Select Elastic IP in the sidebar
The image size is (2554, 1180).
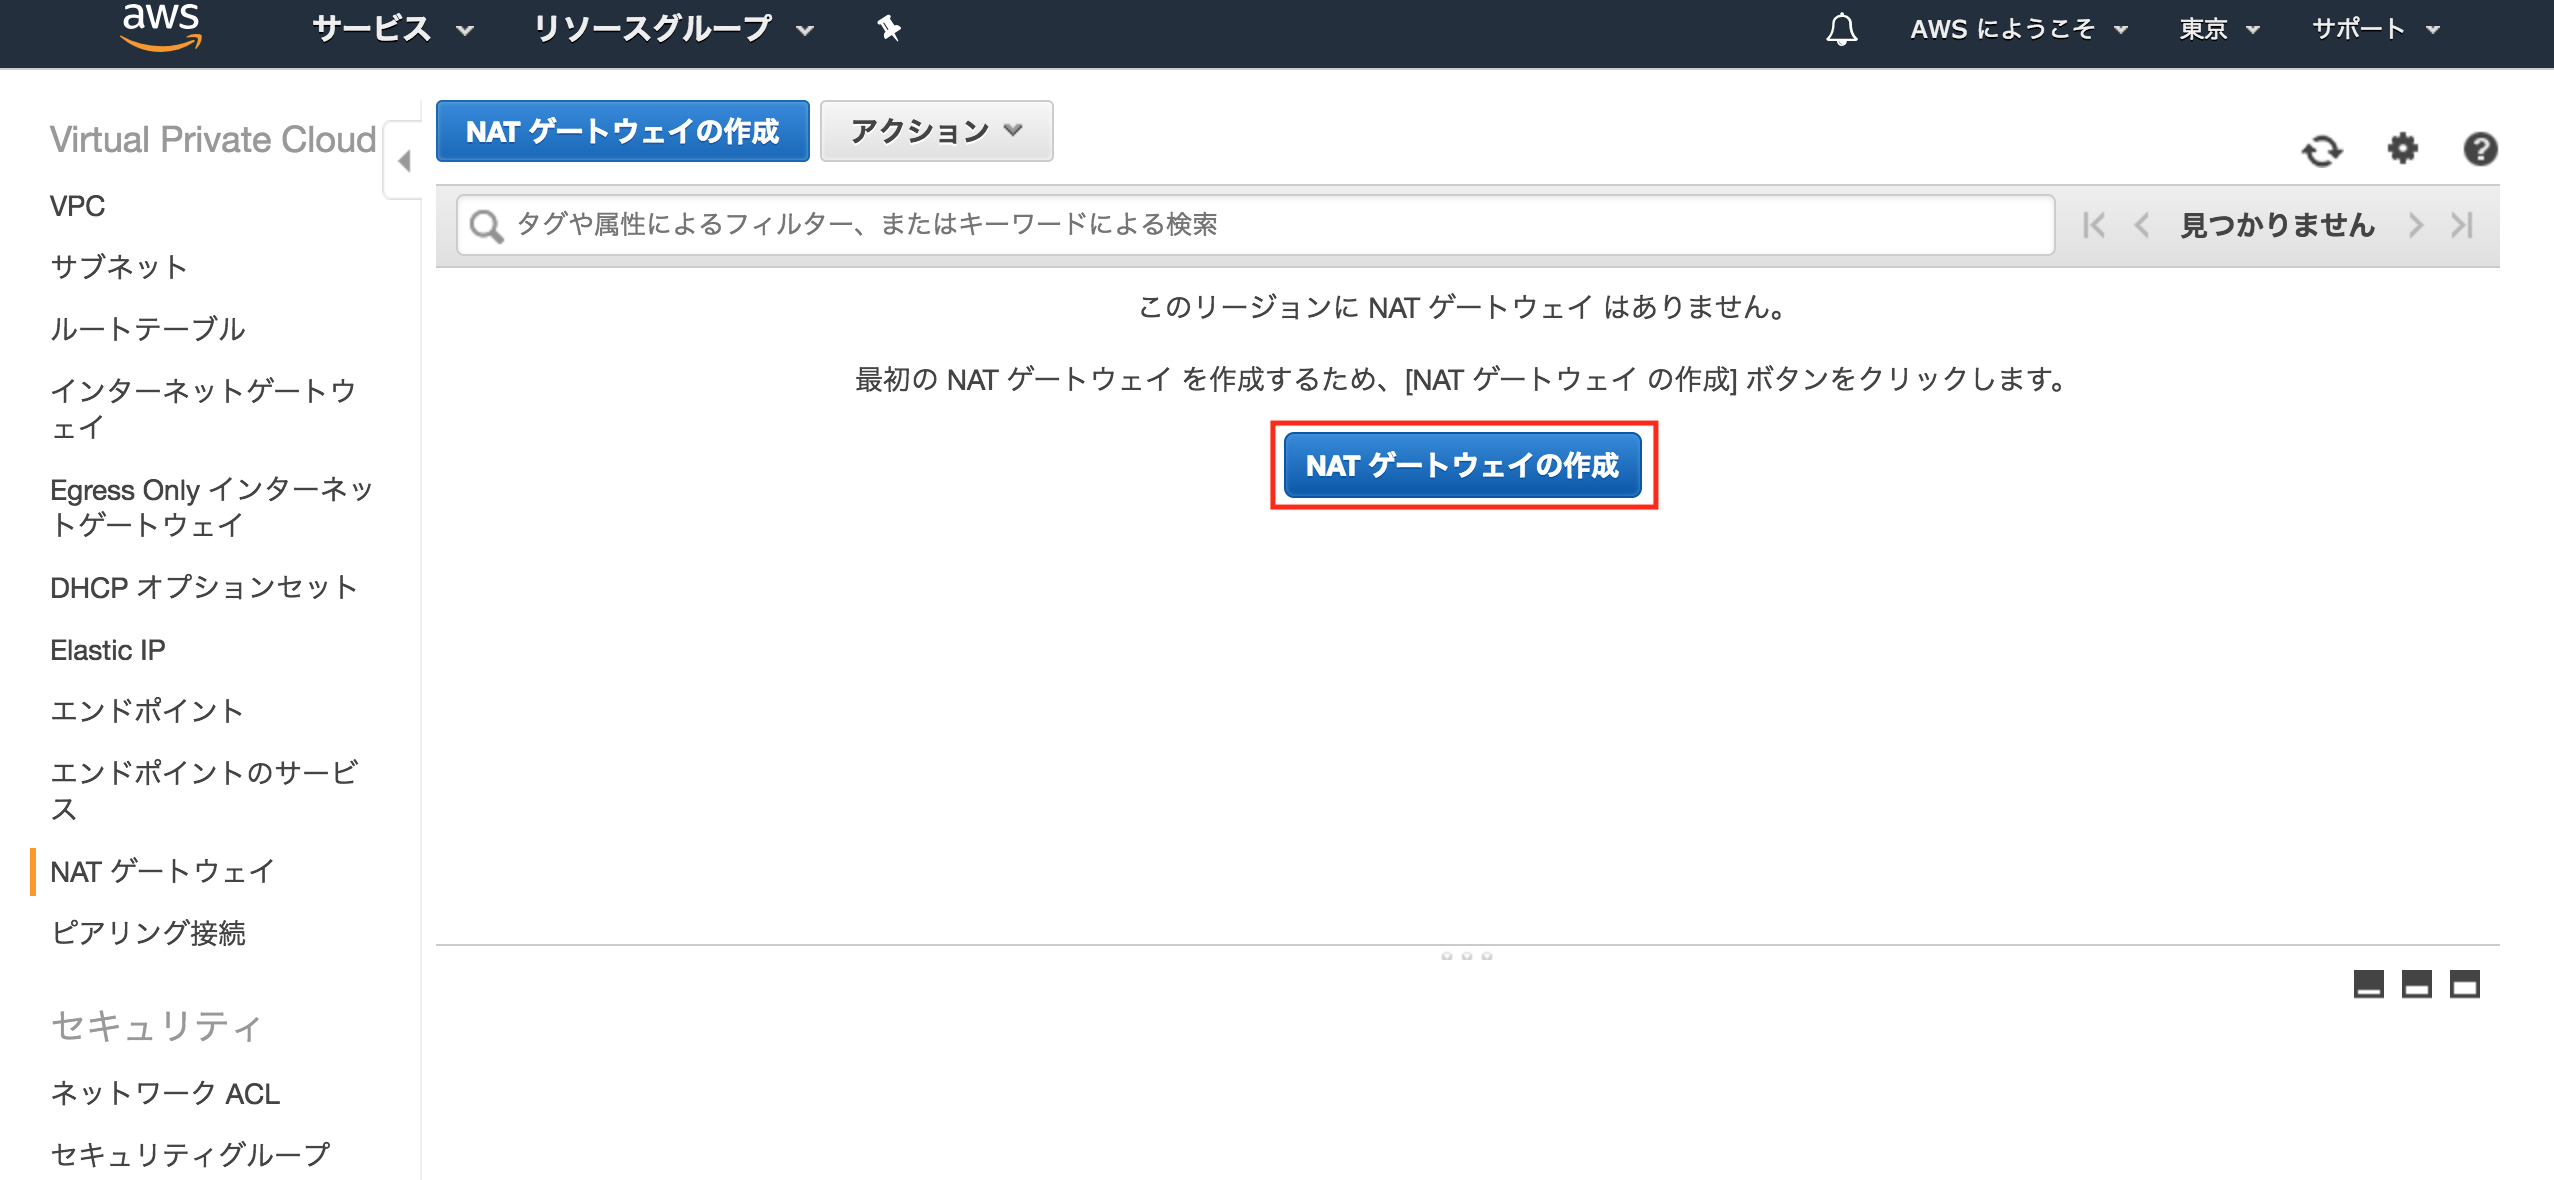point(108,650)
